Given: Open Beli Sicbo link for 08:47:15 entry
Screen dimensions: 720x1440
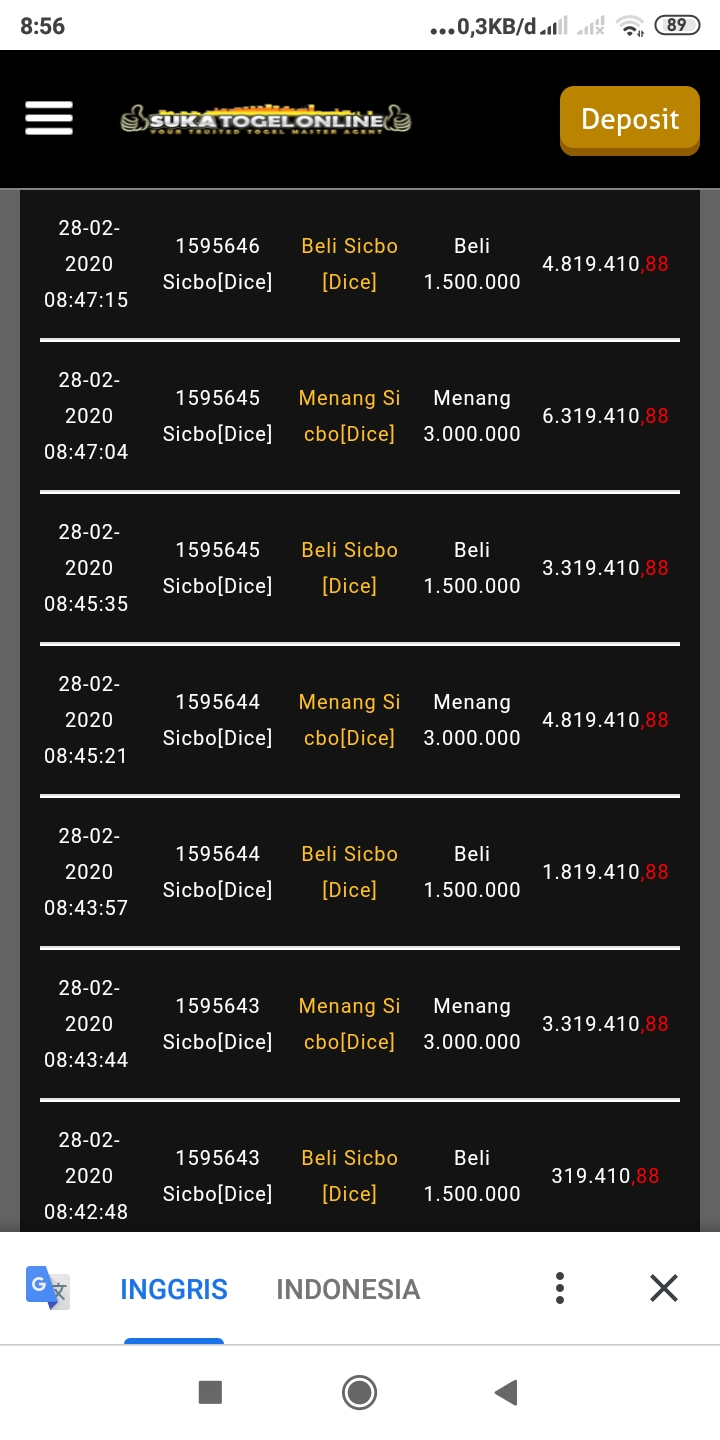Looking at the screenshot, I should [350, 264].
